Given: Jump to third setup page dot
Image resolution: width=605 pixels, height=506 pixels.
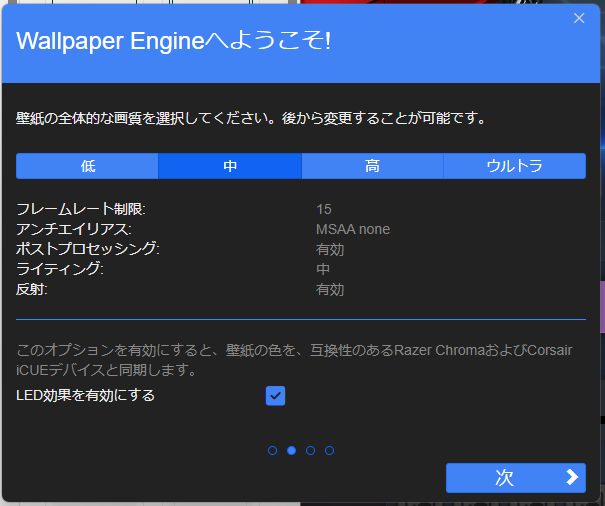Looking at the screenshot, I should [311, 450].
